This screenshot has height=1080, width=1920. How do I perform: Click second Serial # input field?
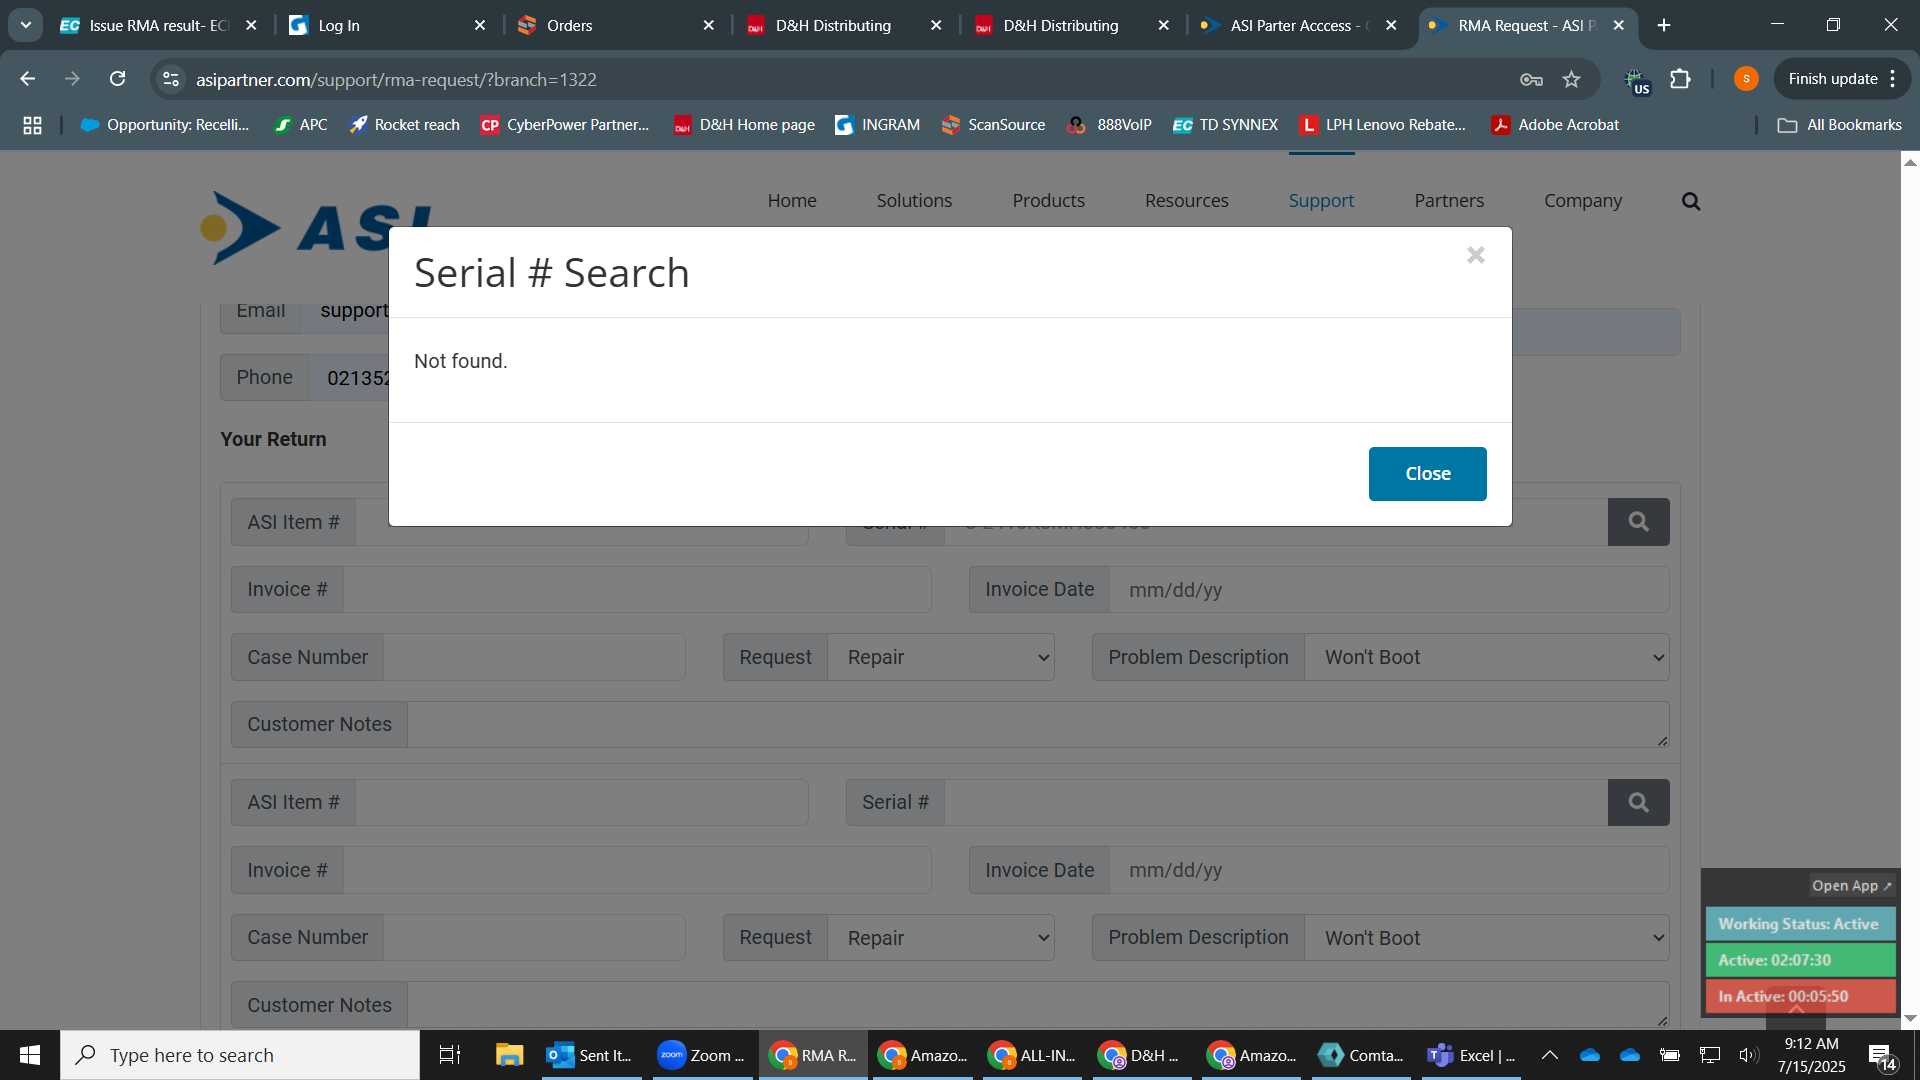(x=1276, y=802)
